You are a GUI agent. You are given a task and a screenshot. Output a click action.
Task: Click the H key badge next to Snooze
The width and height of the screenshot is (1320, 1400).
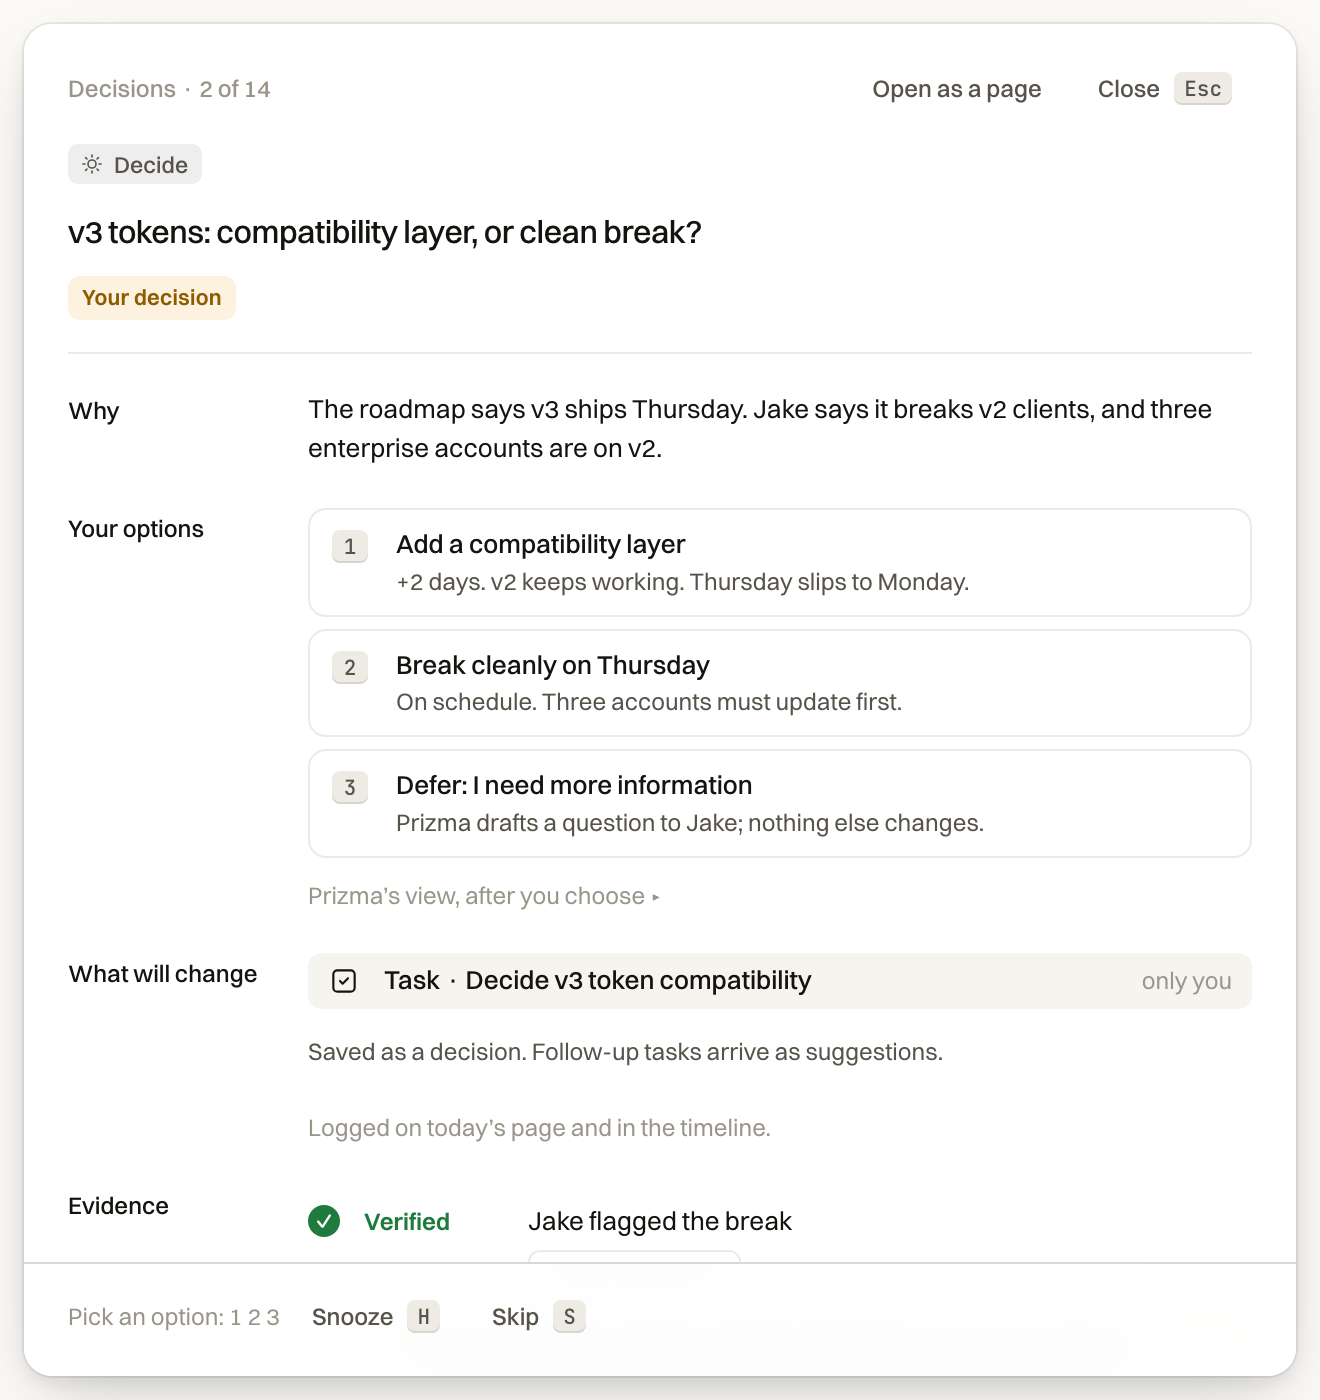tap(423, 1317)
